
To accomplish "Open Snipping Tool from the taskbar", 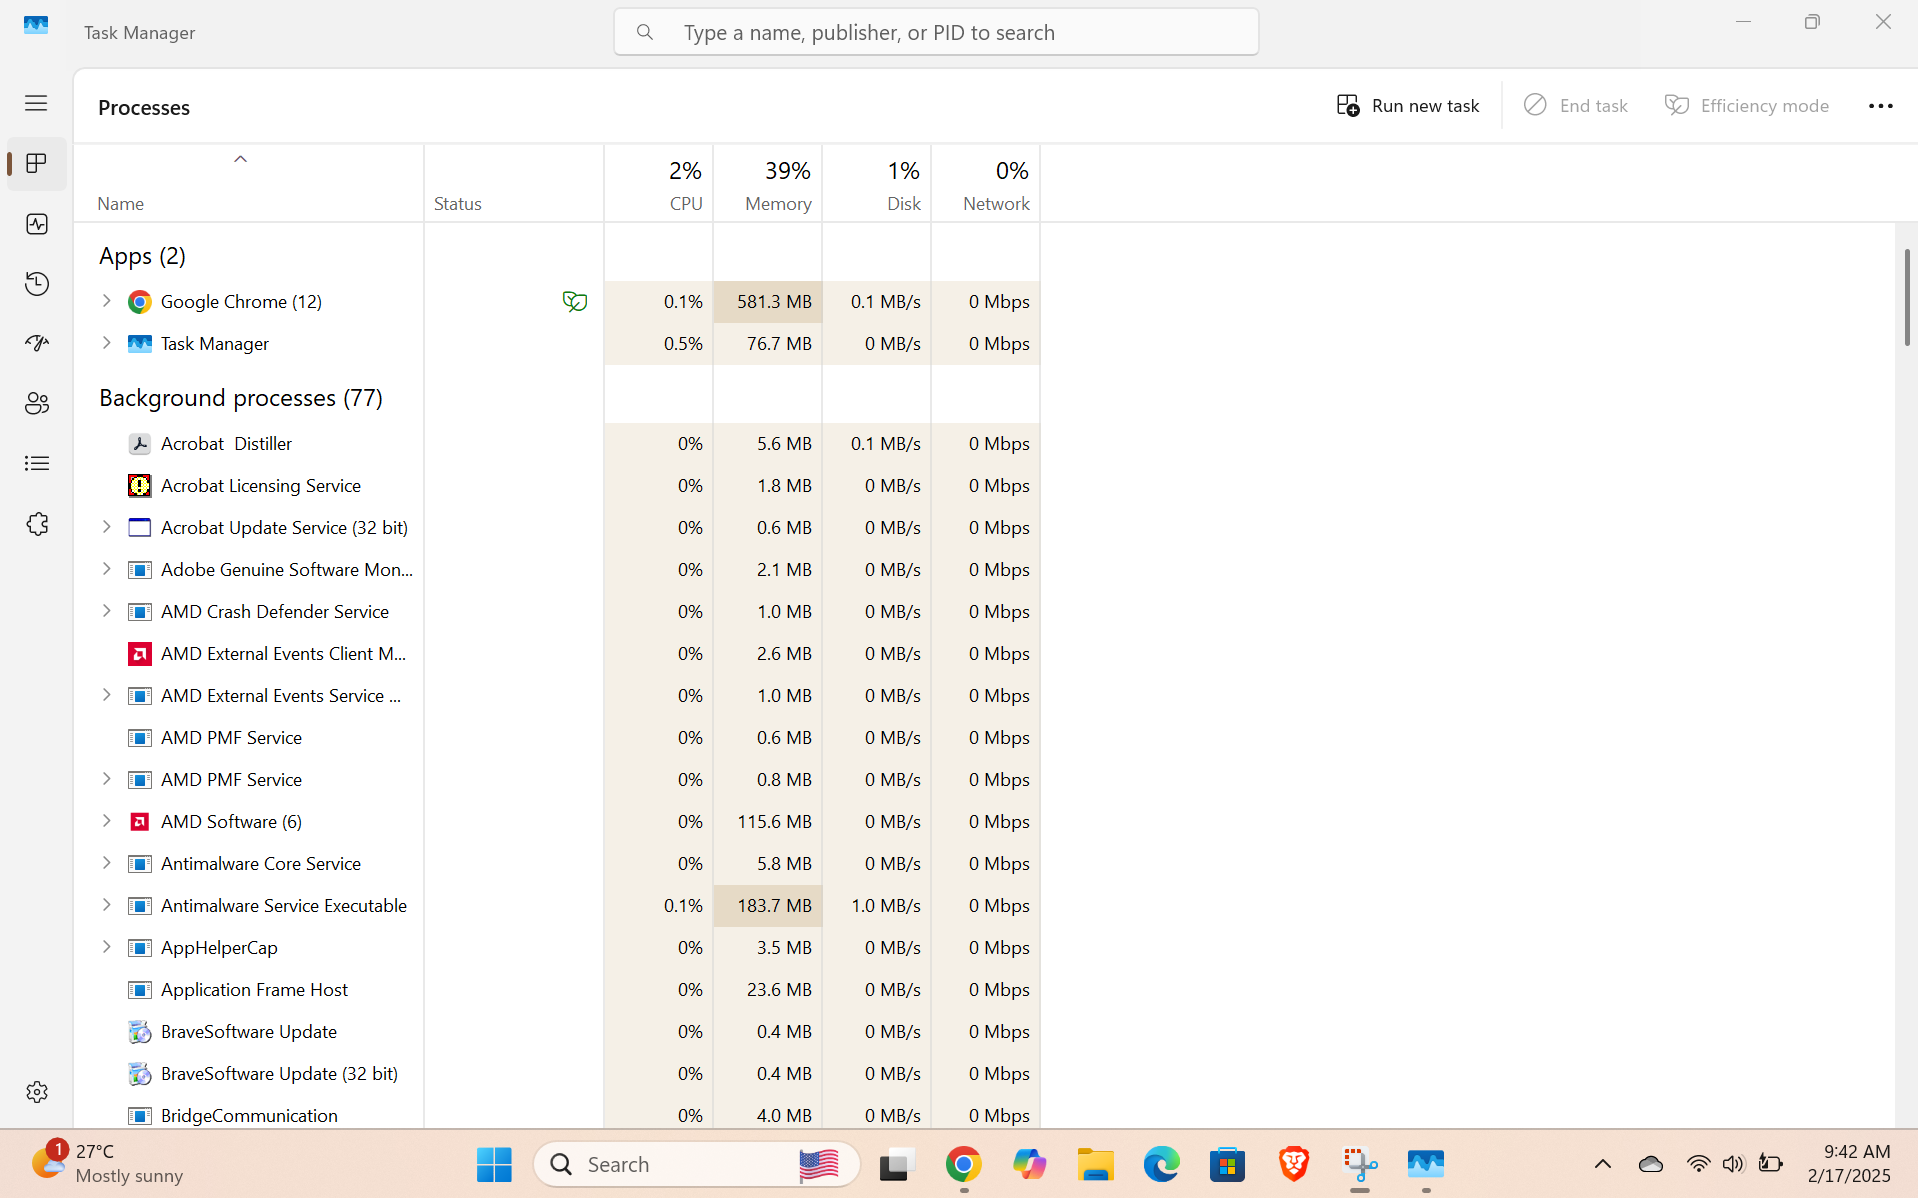I will click(x=1359, y=1164).
